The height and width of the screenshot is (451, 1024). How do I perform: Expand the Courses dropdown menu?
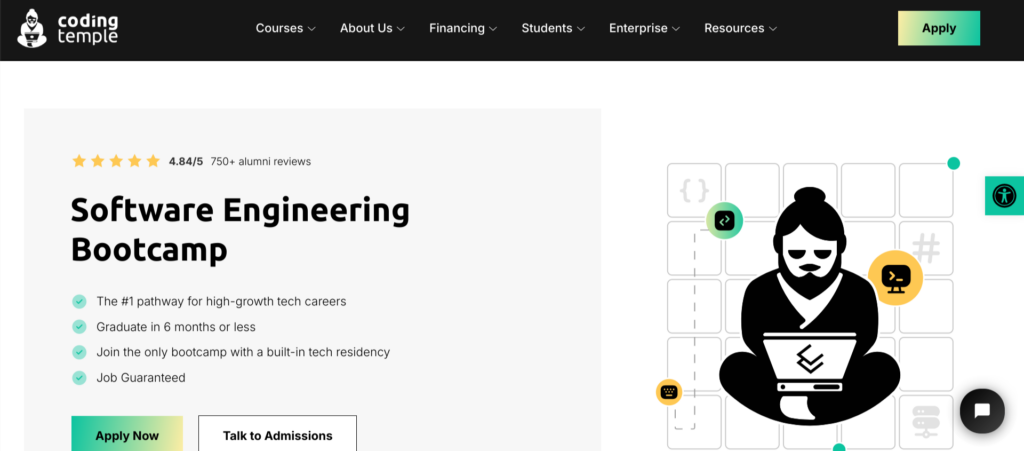click(x=285, y=28)
